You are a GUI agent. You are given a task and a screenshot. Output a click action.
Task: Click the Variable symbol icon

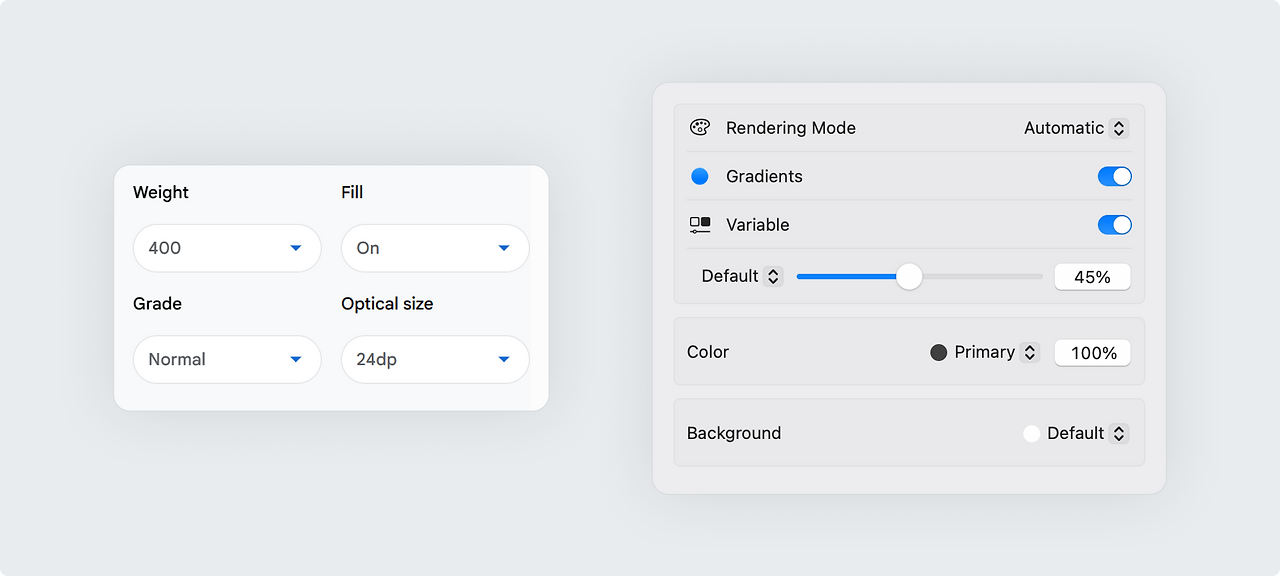pyautogui.click(x=700, y=225)
